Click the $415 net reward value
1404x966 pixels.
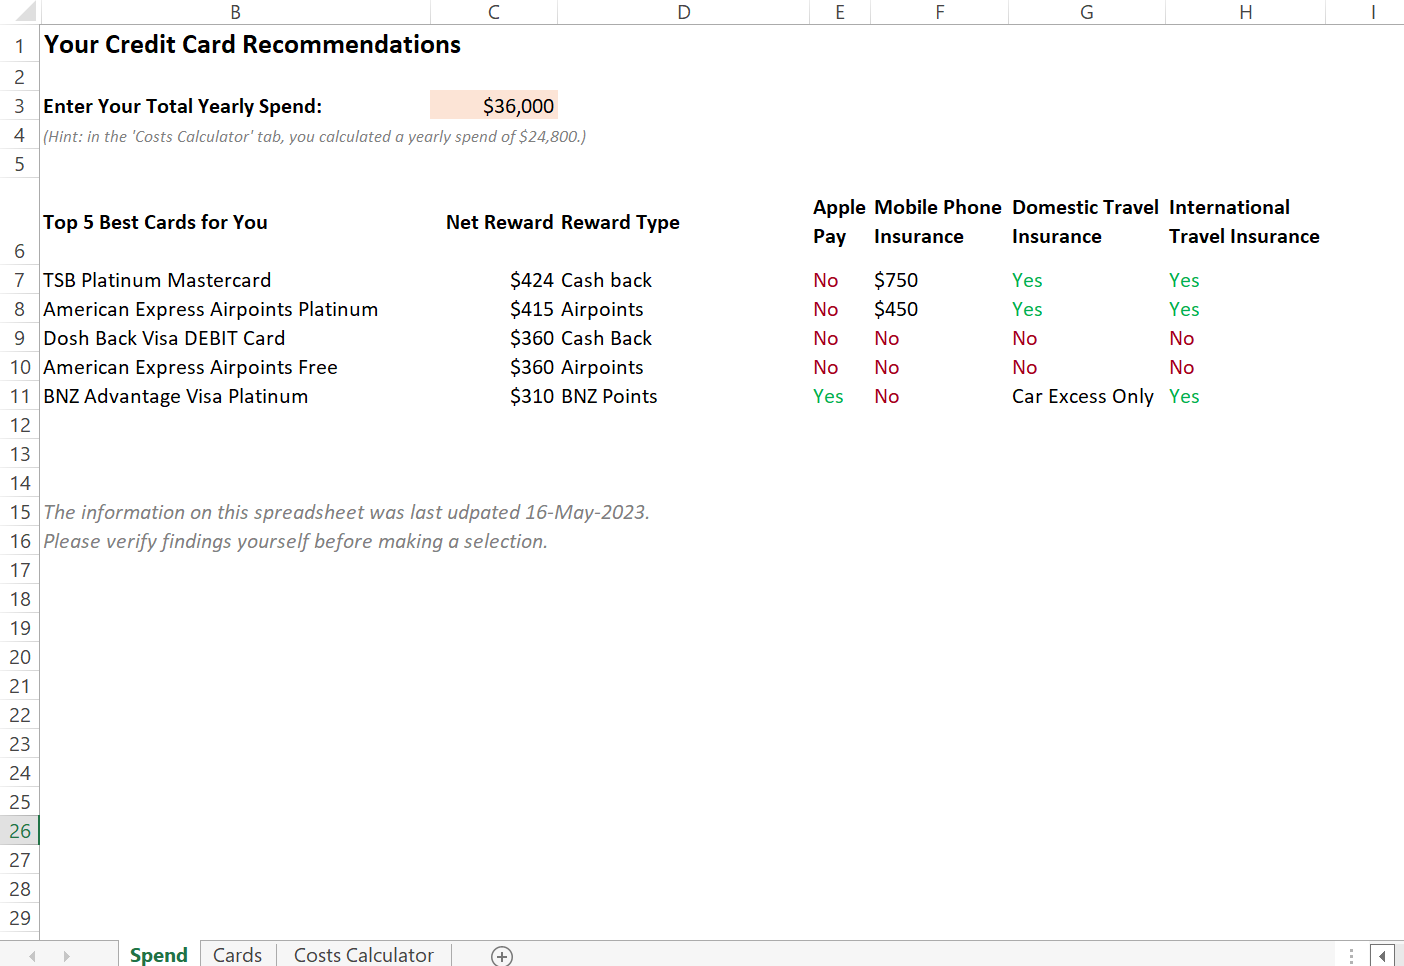[x=532, y=309]
